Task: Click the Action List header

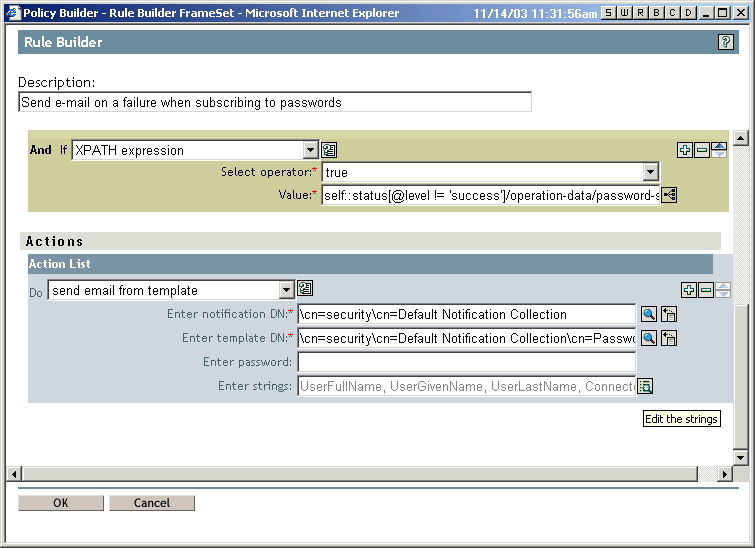Action: [370, 264]
